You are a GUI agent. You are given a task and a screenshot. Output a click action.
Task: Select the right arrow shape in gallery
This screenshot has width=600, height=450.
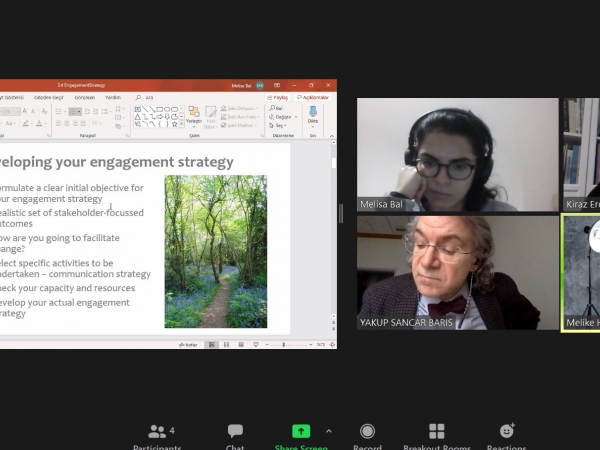(160, 117)
